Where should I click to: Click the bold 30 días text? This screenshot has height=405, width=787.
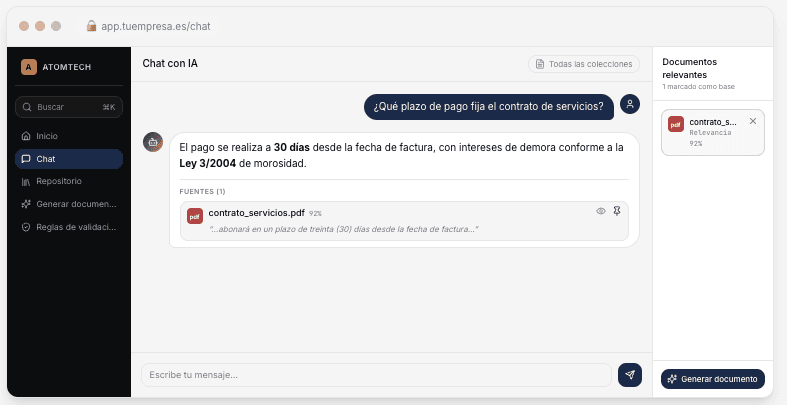(x=292, y=148)
